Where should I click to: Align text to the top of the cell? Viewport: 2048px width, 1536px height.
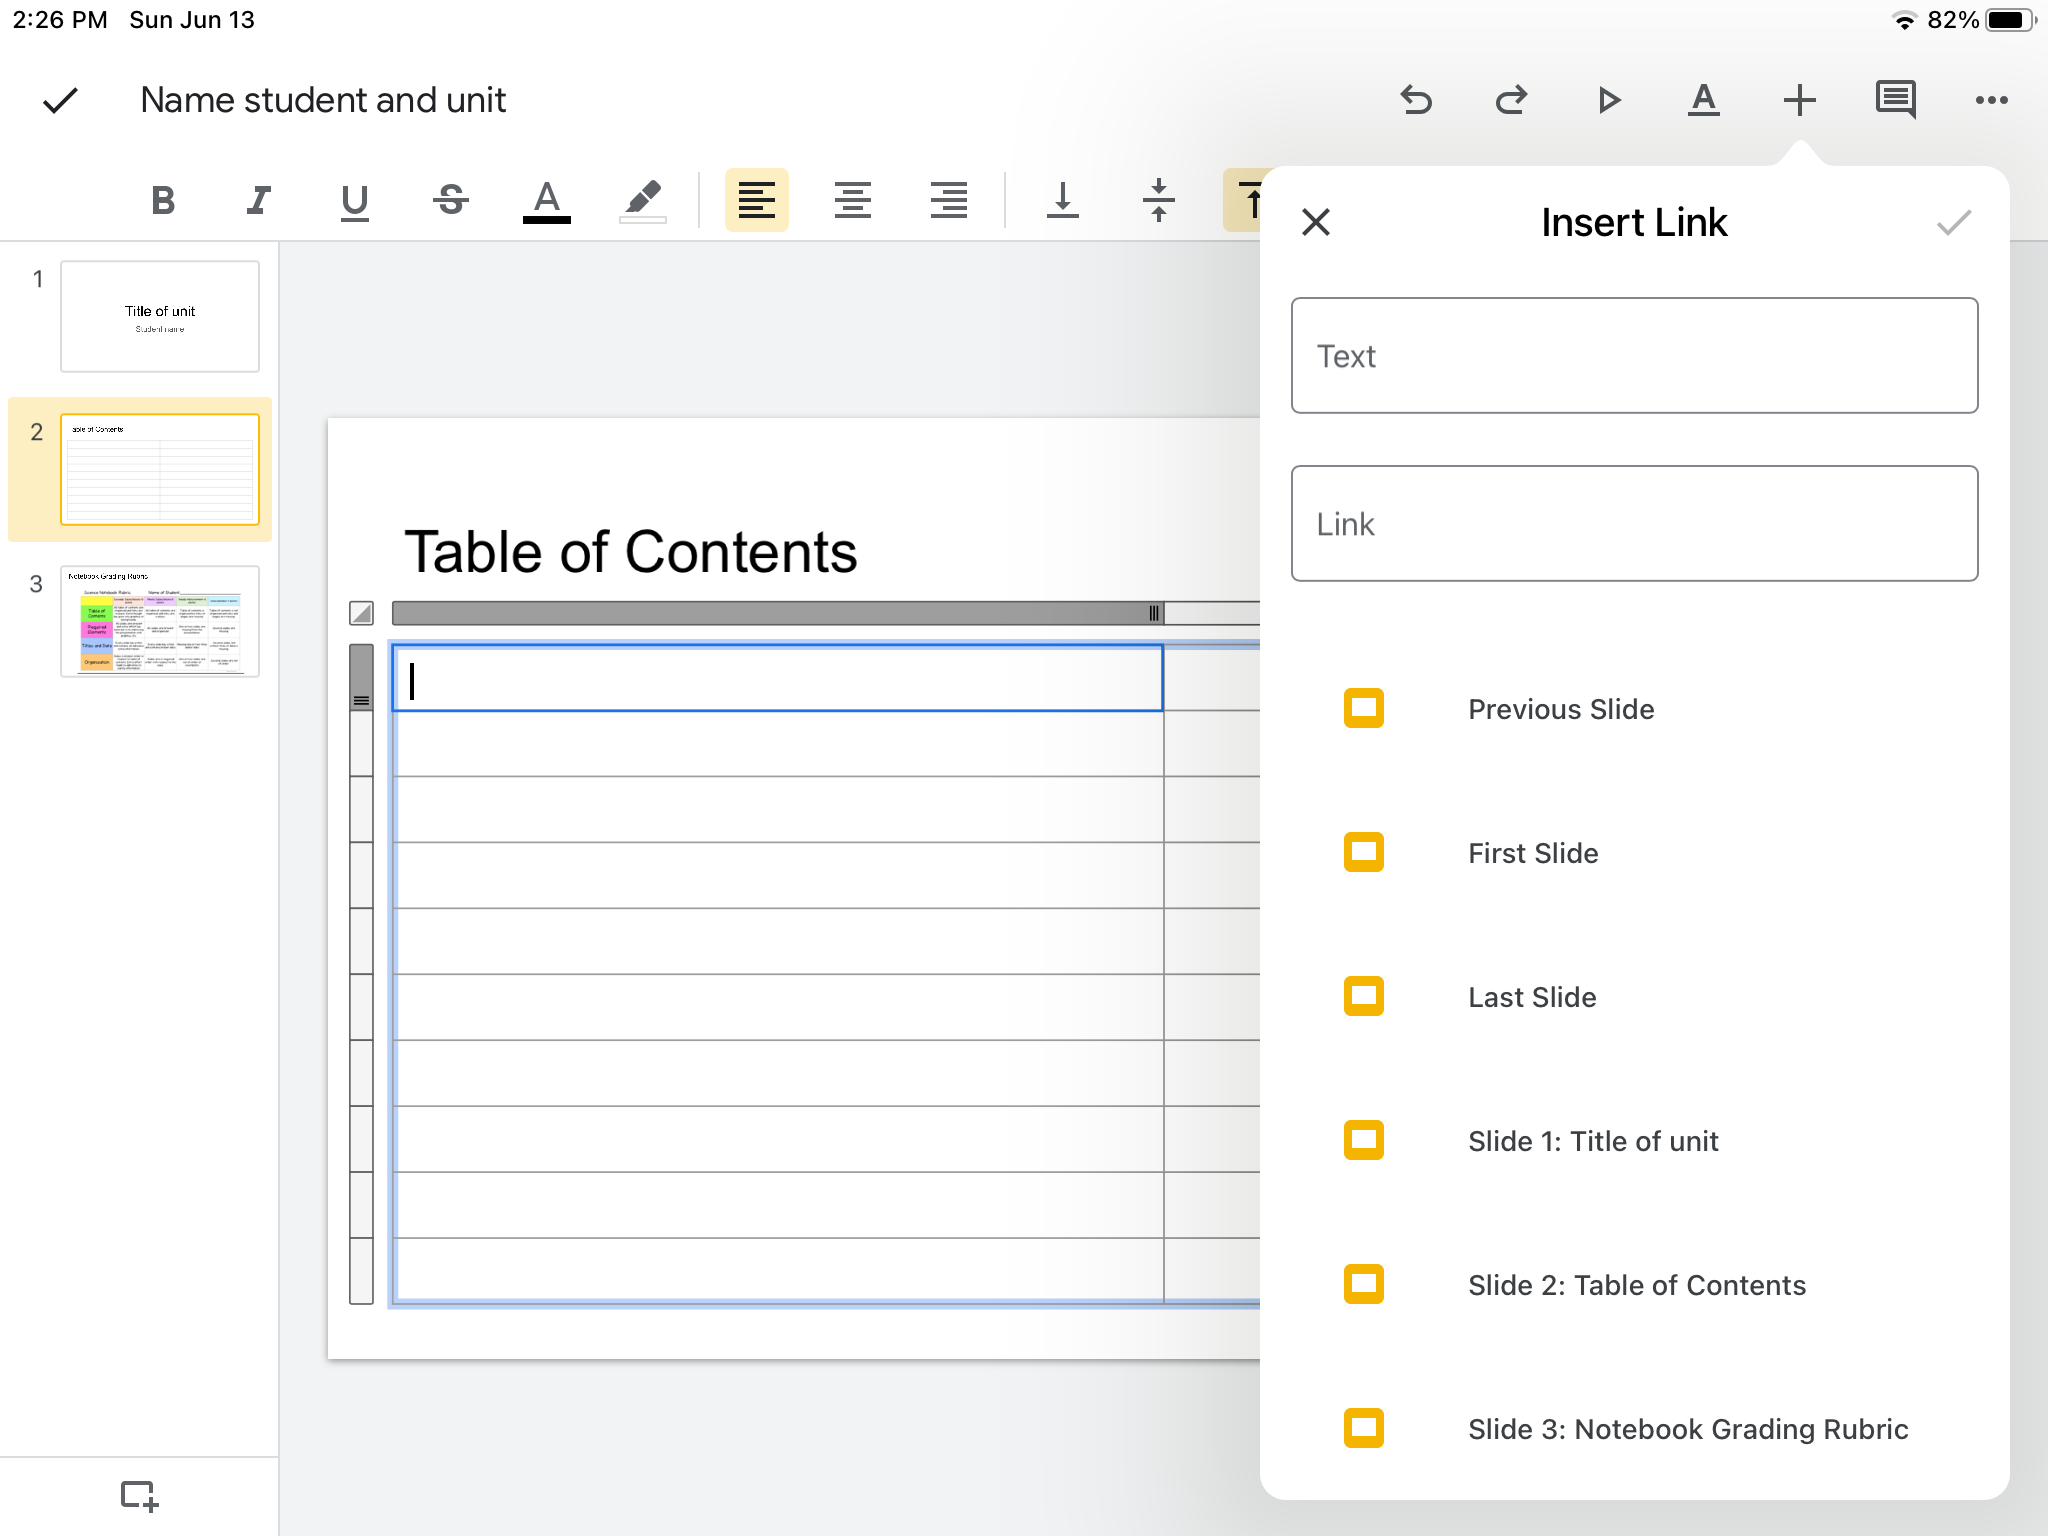pos(1243,200)
